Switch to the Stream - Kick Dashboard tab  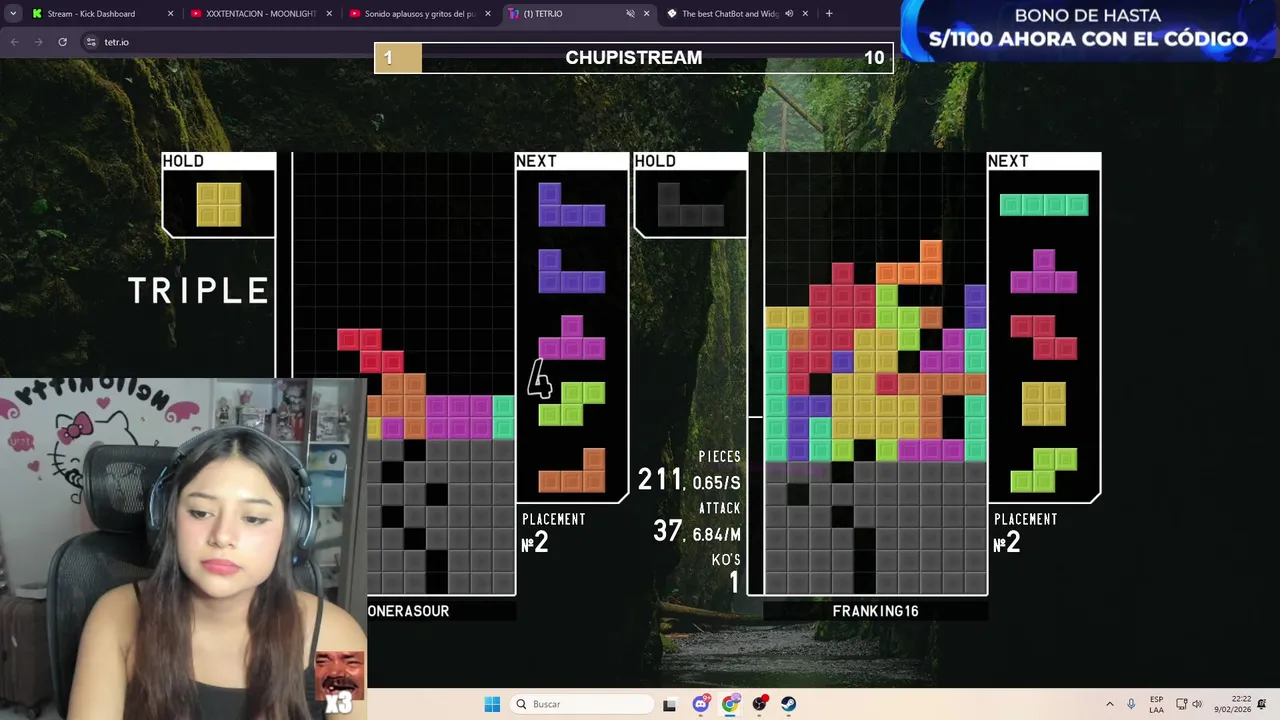pos(103,14)
